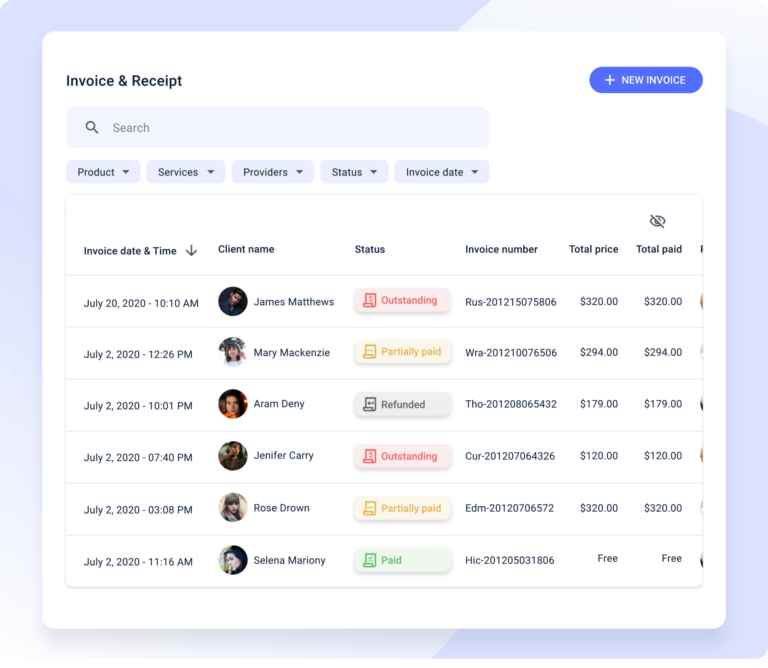
Task: Click the search magnifier icon
Action: 92,128
